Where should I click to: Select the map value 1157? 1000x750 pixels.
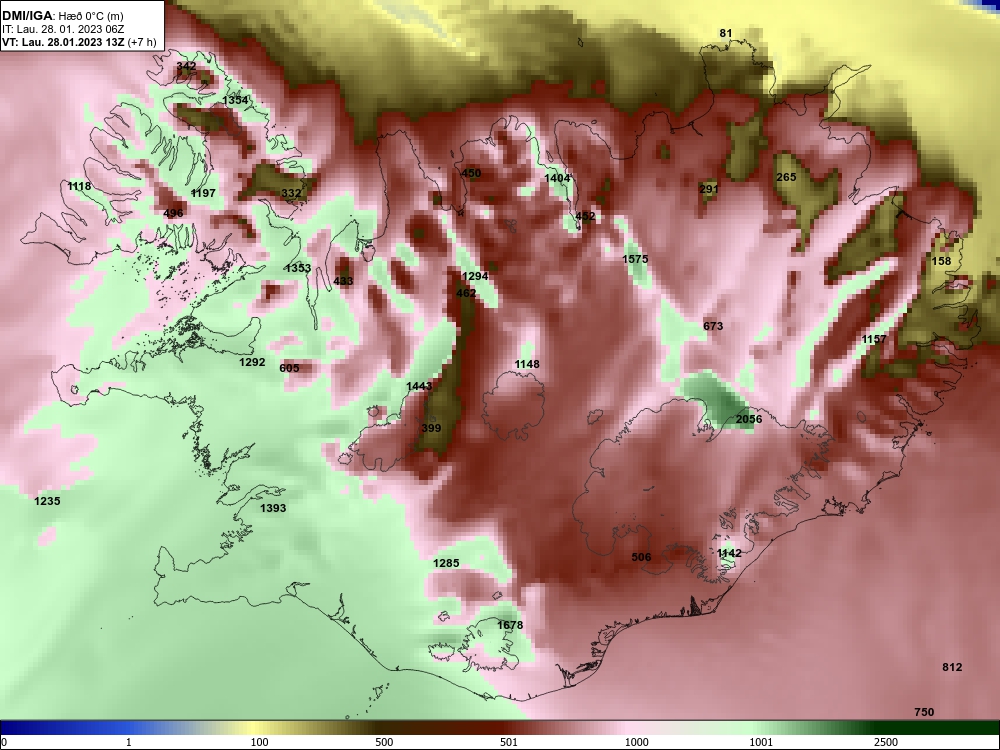click(x=874, y=339)
